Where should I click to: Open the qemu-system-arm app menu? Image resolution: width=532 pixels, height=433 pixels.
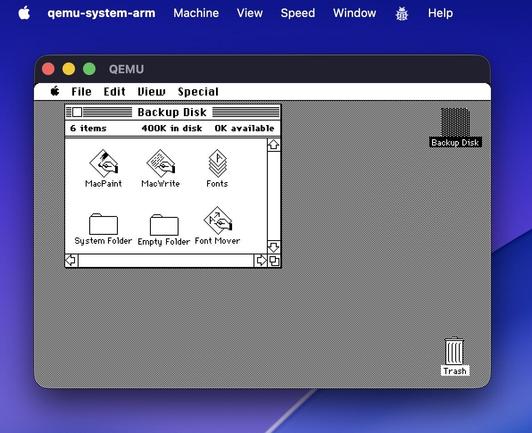coord(101,13)
